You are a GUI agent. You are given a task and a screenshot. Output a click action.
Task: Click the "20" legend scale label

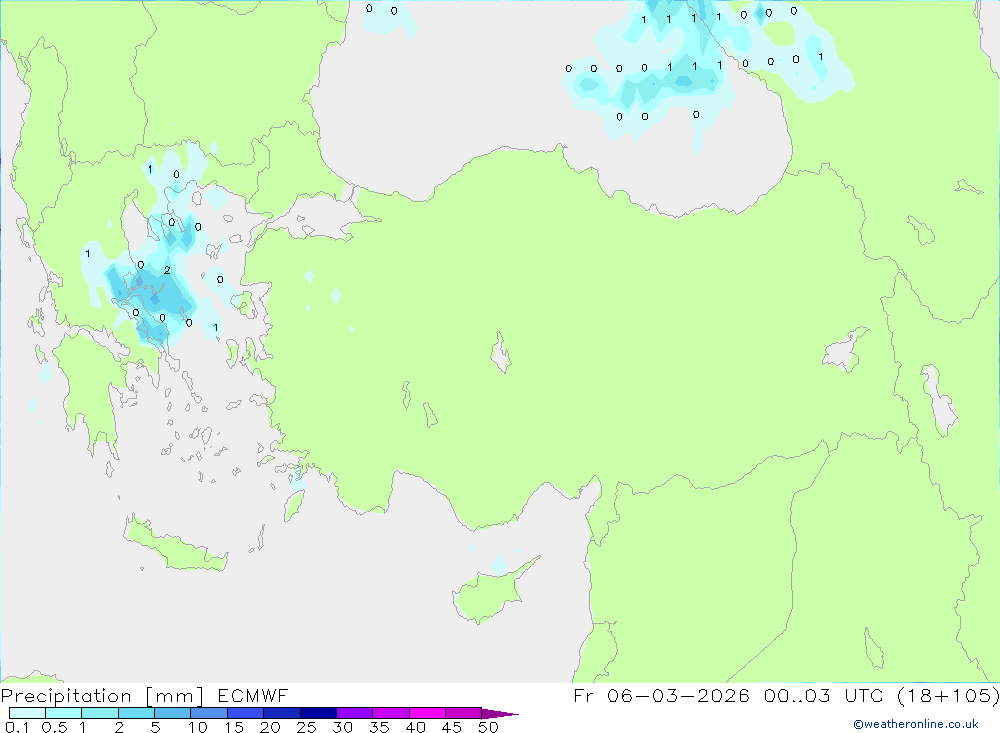270,727
